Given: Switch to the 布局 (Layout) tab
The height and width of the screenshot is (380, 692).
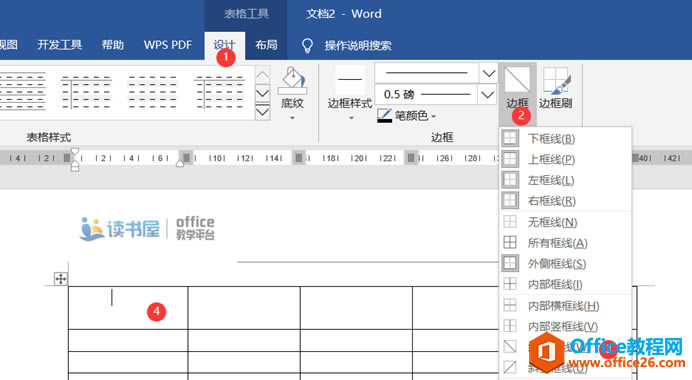Looking at the screenshot, I should [x=266, y=45].
